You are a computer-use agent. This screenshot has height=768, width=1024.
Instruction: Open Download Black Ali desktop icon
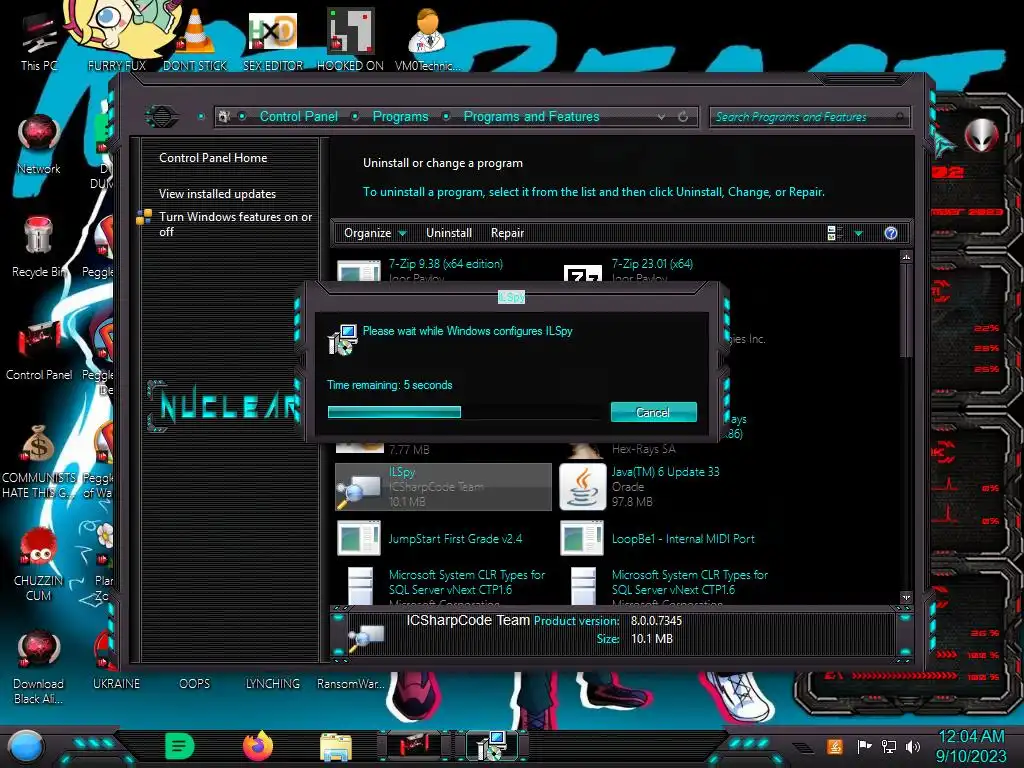[x=39, y=667]
